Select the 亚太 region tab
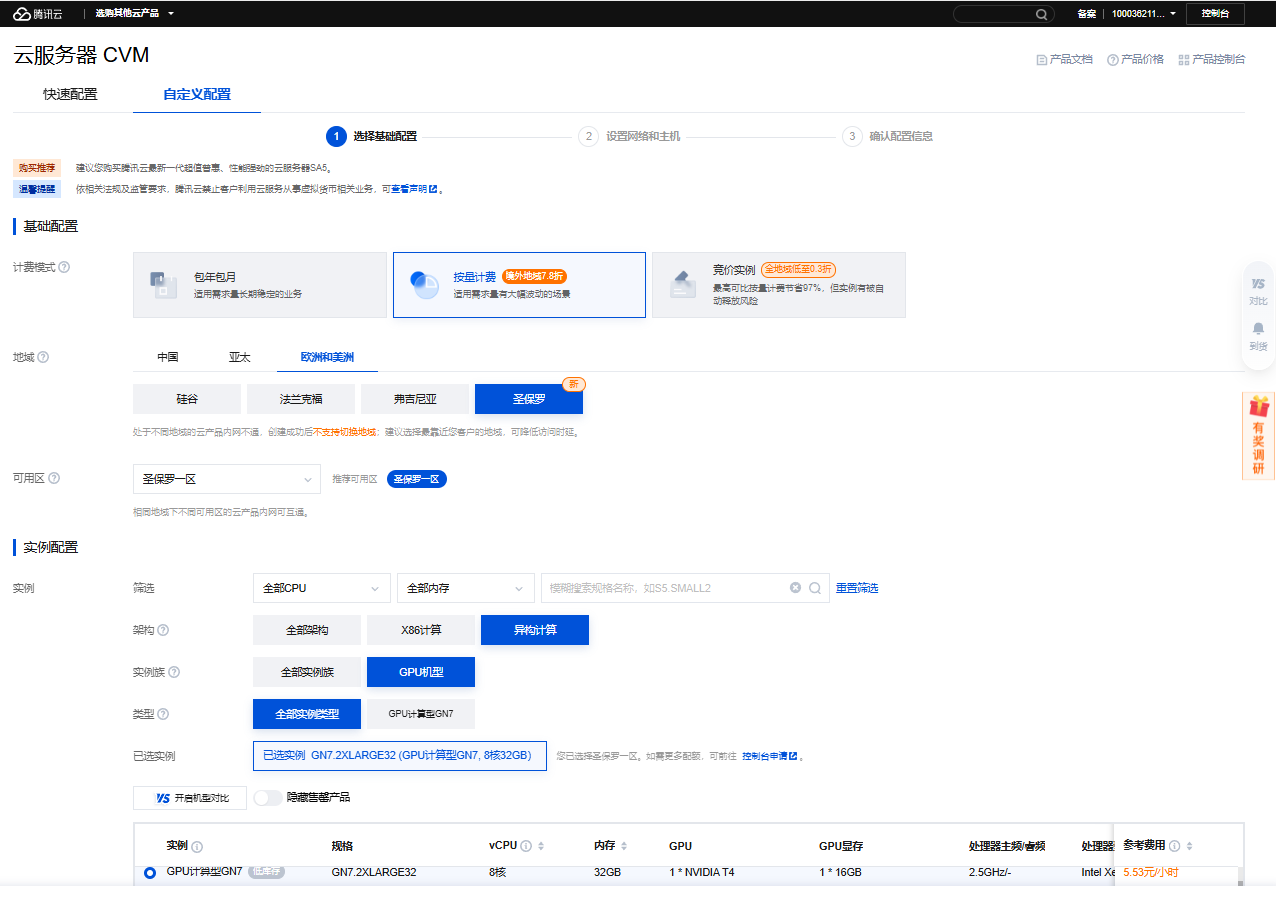This screenshot has width=1276, height=899. pos(240,357)
